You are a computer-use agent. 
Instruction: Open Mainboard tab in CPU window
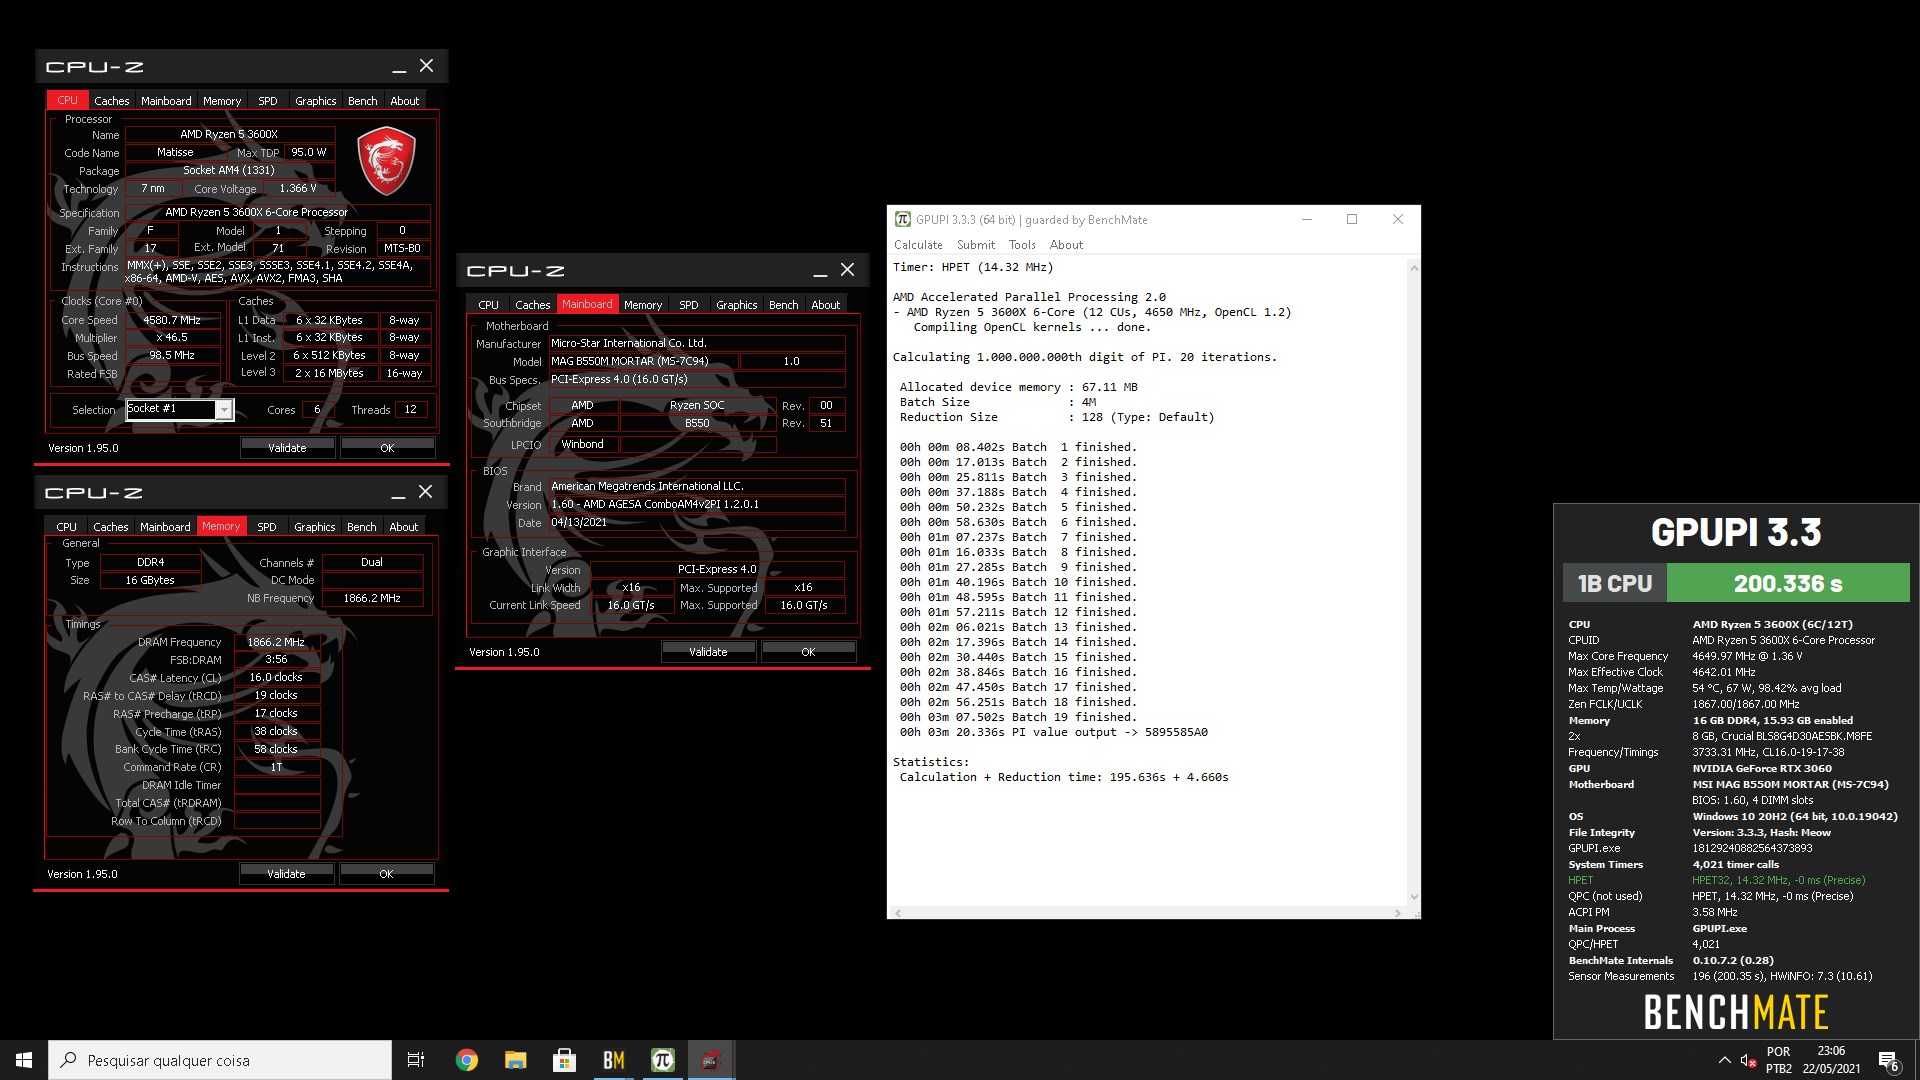(166, 101)
